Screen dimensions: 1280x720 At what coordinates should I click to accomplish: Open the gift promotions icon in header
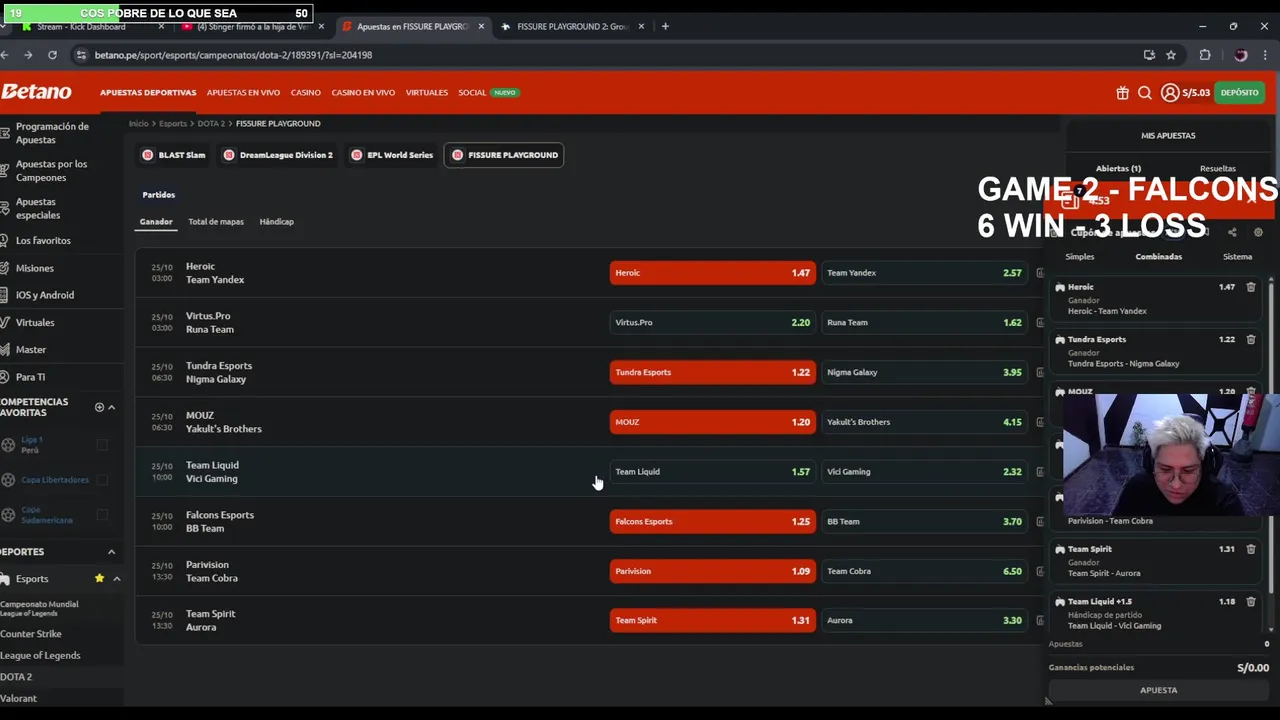coord(1122,93)
